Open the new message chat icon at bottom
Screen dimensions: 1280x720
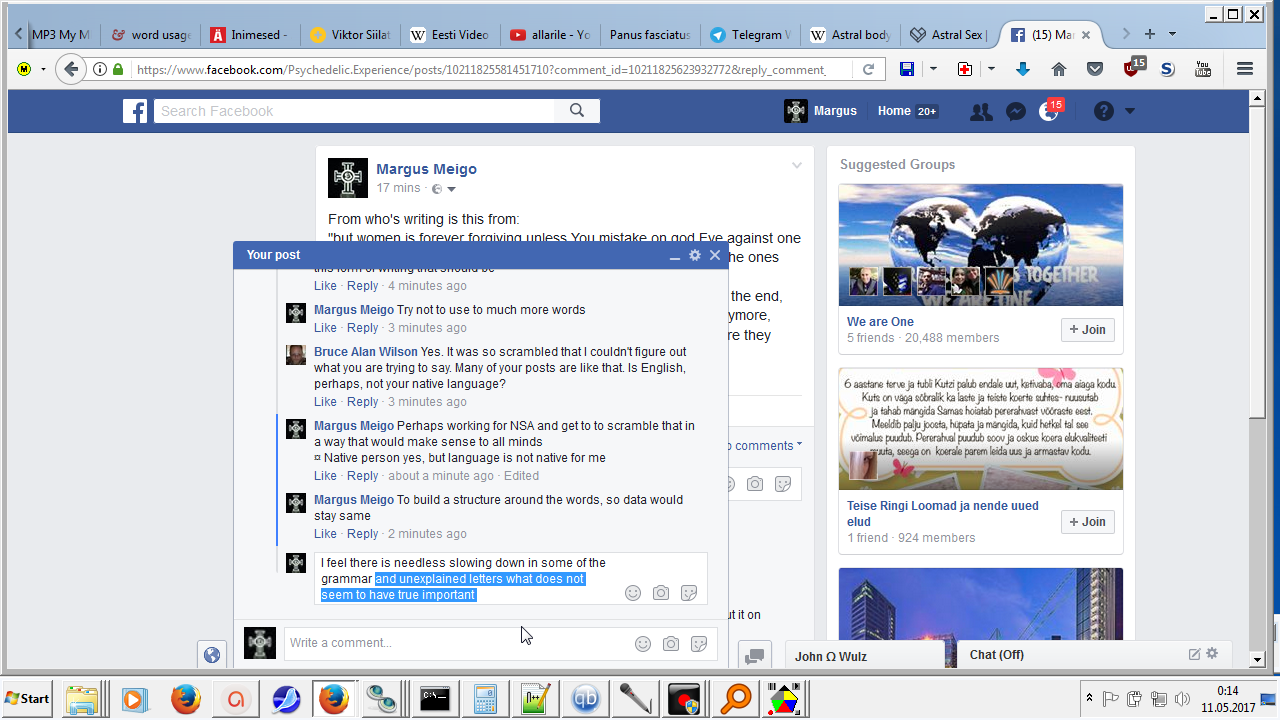pyautogui.click(x=755, y=655)
